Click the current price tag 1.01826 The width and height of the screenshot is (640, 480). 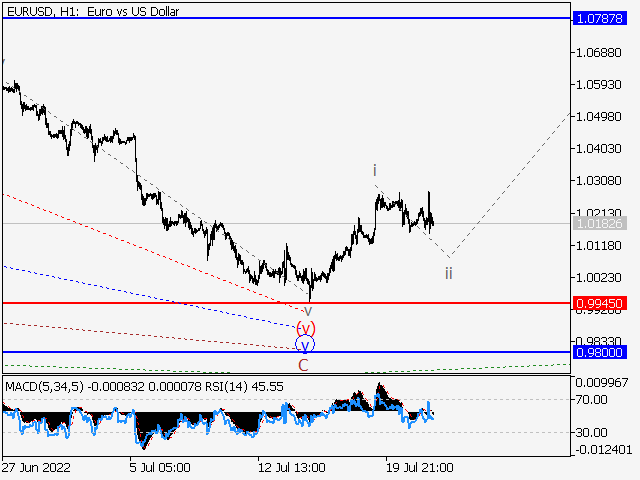click(600, 223)
